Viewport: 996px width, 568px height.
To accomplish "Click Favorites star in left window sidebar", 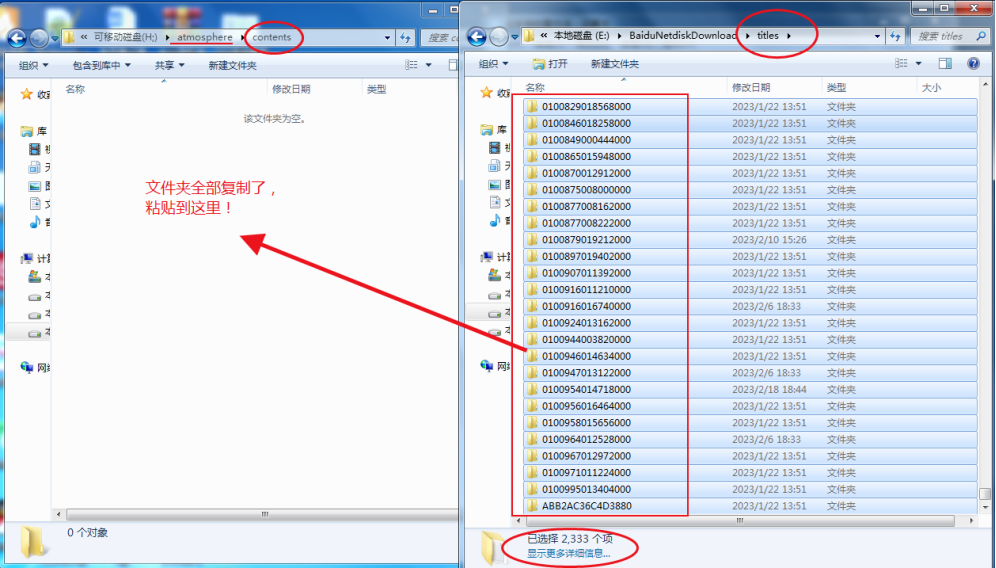I will [x=27, y=94].
